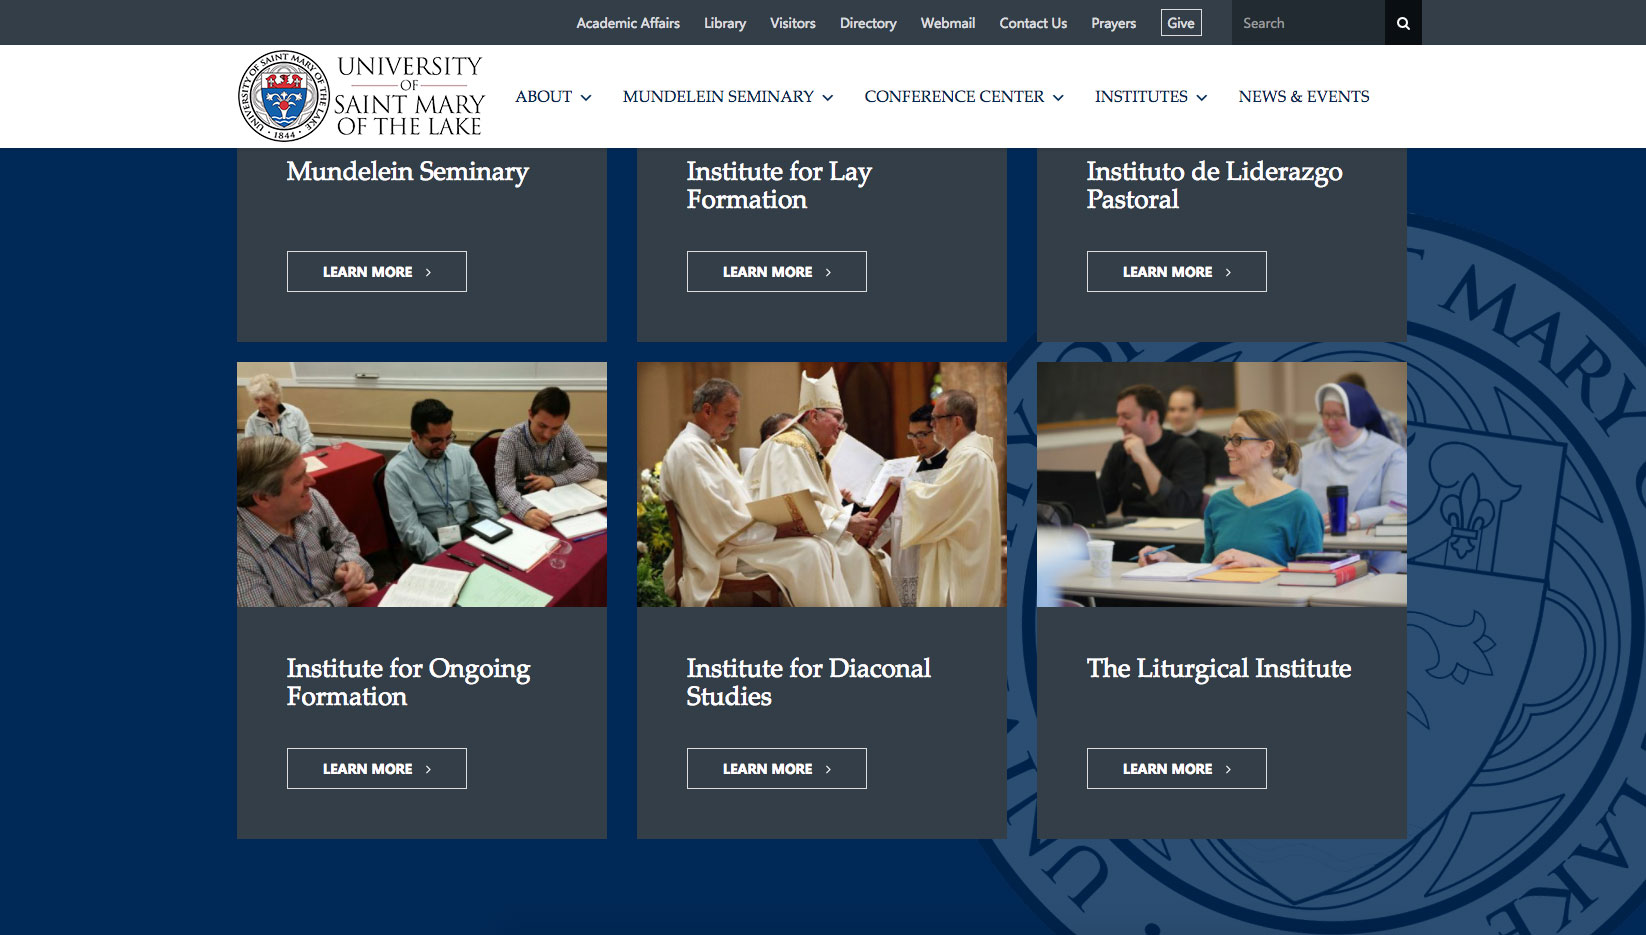Image resolution: width=1646 pixels, height=935 pixels.
Task: Click Institute for Diaconal Studies heading
Action: point(809,682)
